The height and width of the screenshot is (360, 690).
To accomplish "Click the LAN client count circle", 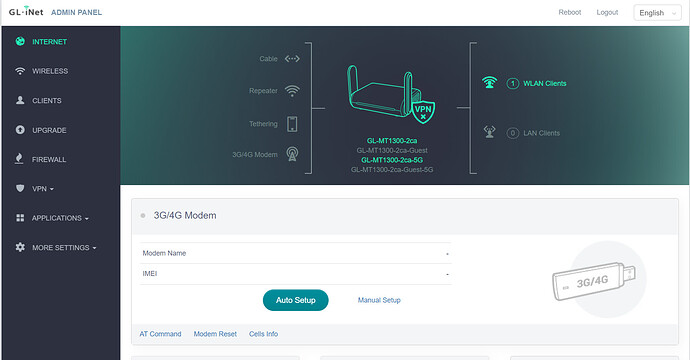I will pyautogui.click(x=512, y=133).
